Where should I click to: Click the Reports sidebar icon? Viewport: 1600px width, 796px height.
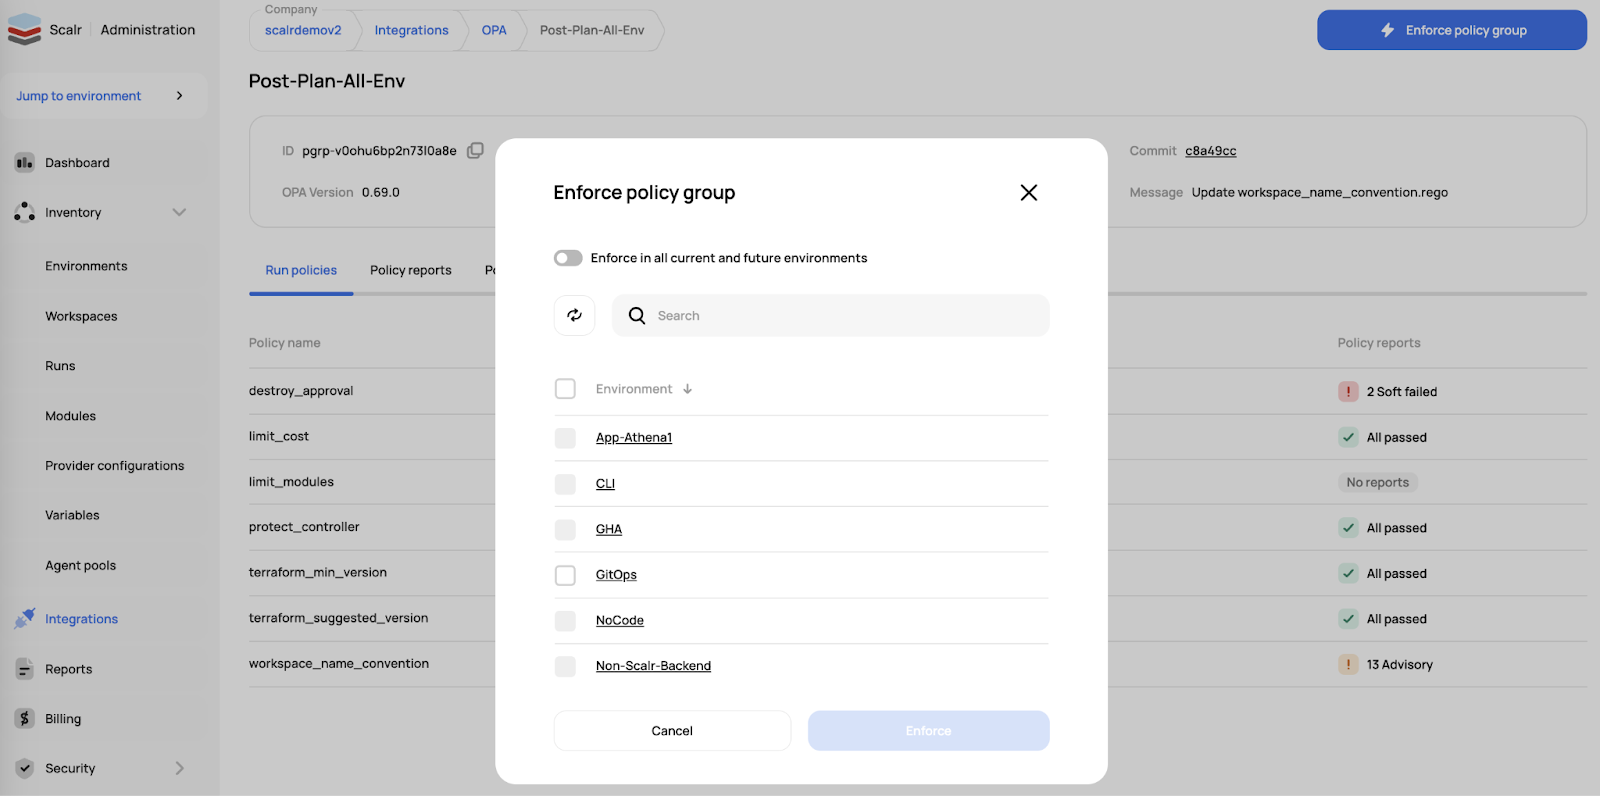pyautogui.click(x=24, y=669)
